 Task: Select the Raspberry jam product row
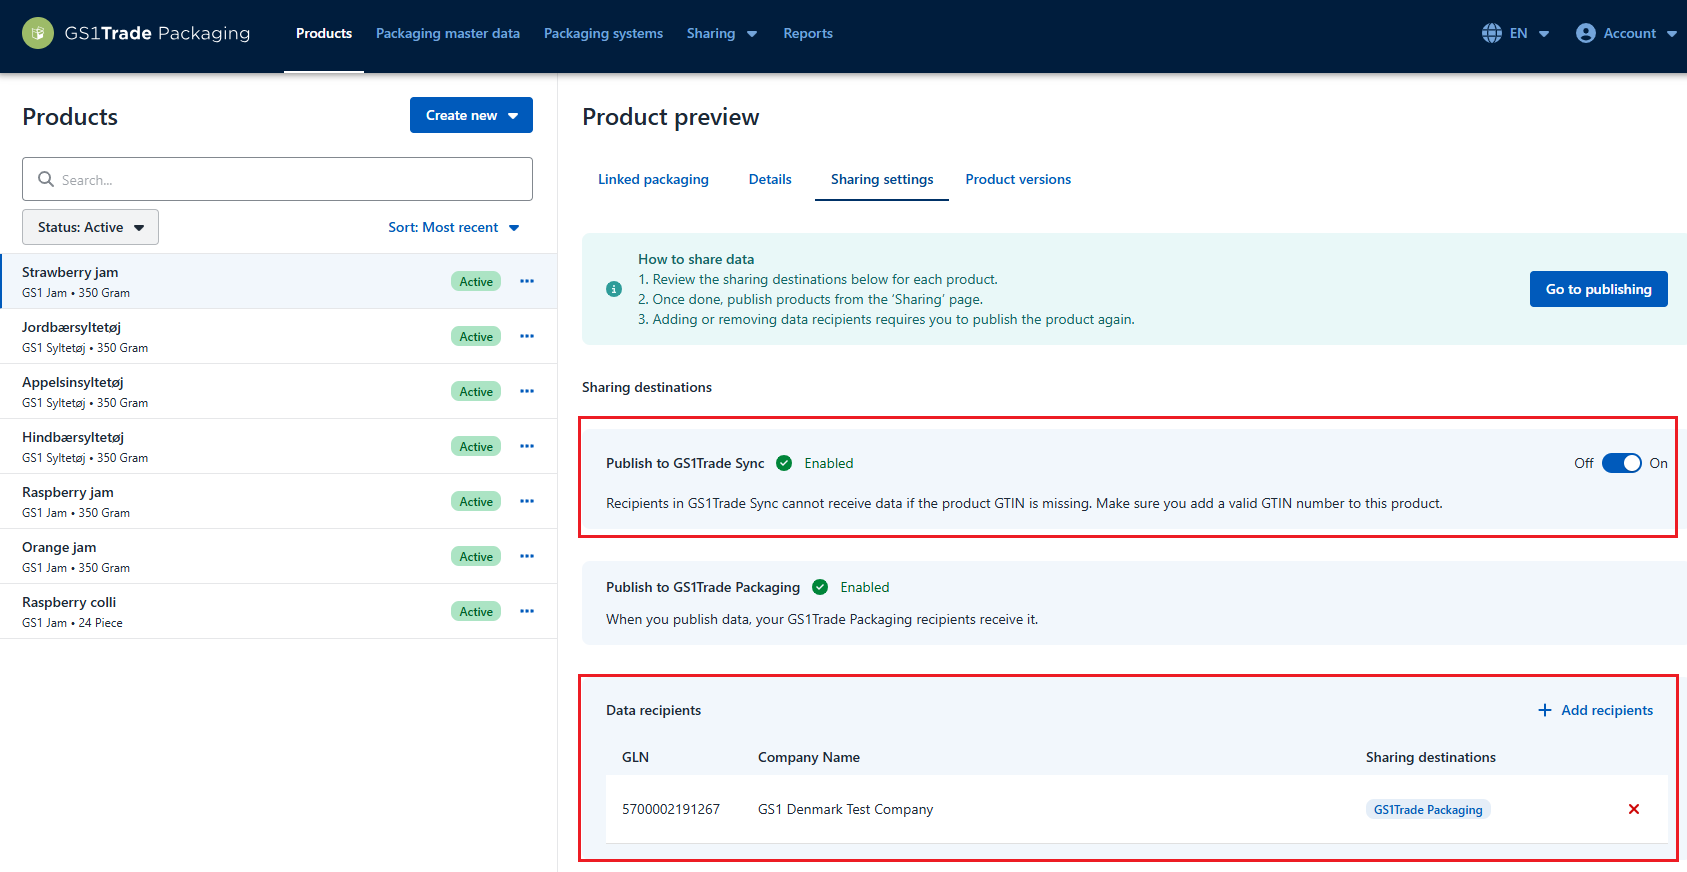[278, 501]
